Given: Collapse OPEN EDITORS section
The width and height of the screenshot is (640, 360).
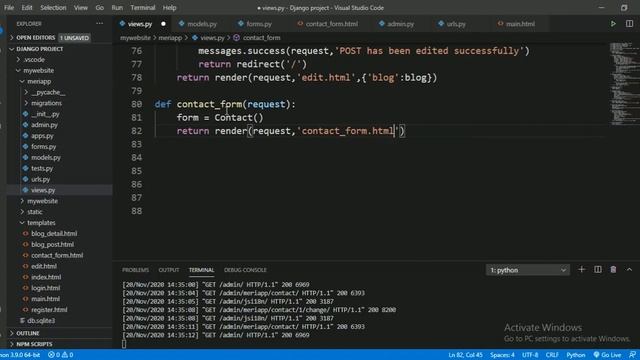Looking at the screenshot, I should tap(36, 38).
